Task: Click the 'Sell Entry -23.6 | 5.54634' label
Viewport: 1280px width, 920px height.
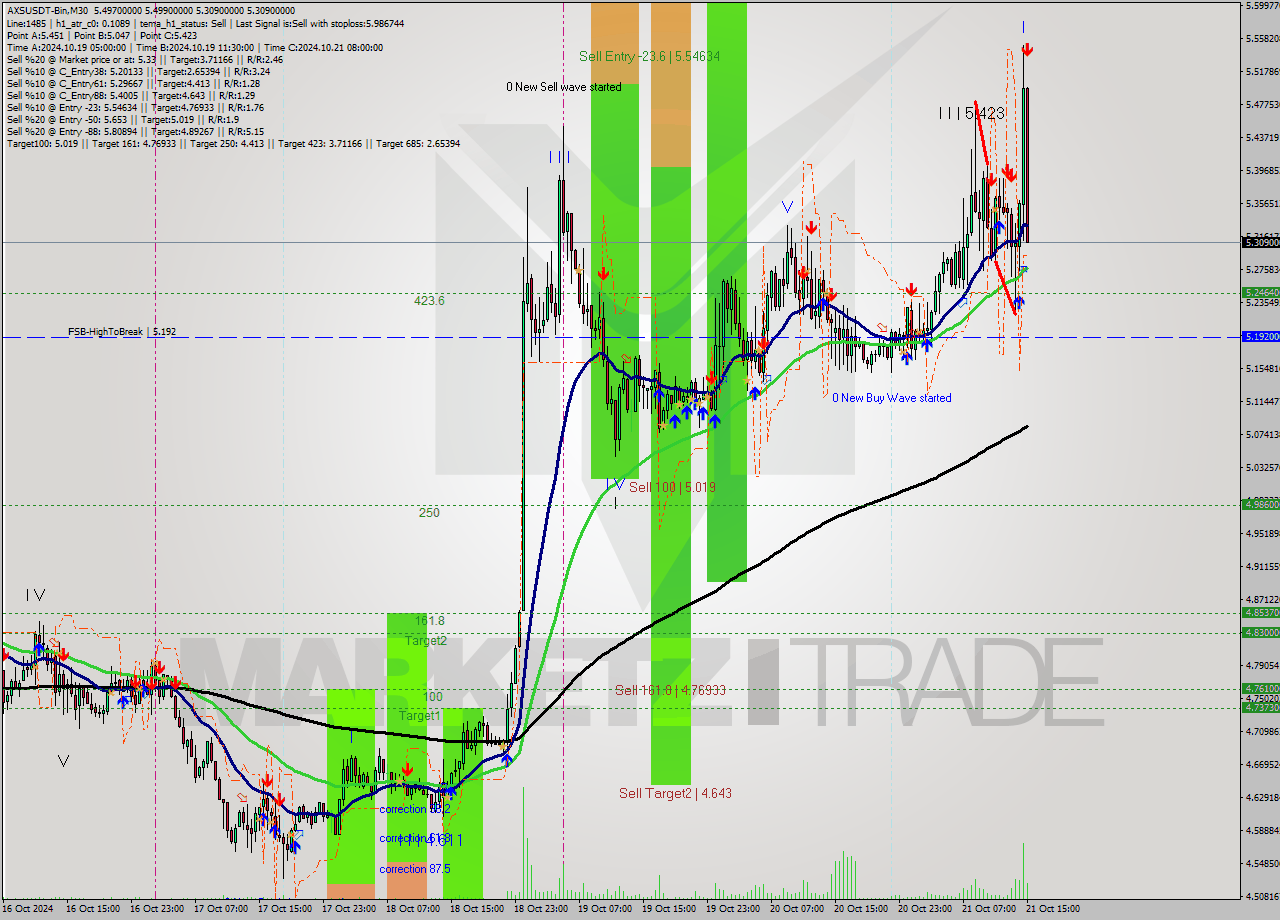Action: coord(649,56)
